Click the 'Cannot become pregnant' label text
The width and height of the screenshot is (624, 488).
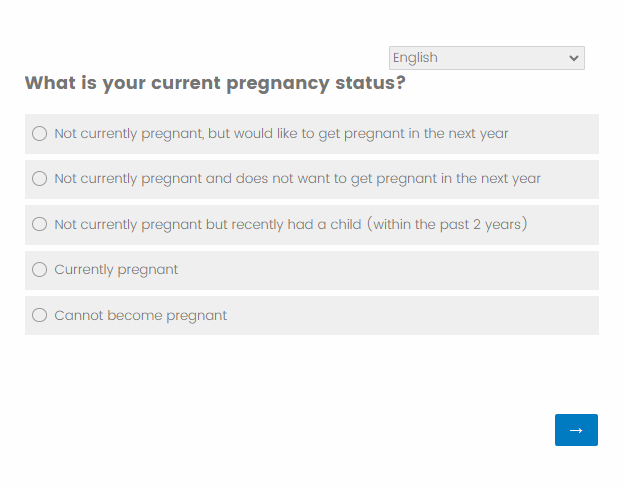[x=140, y=316]
